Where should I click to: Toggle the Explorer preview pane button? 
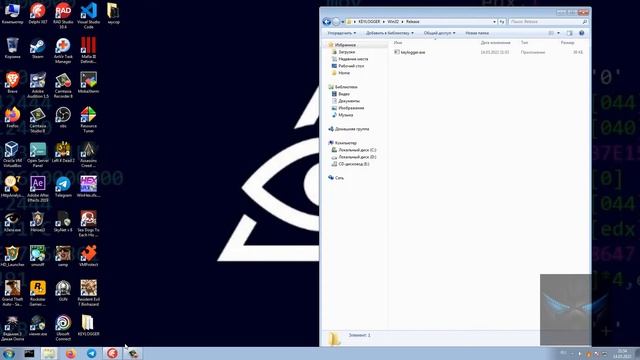(x=569, y=33)
